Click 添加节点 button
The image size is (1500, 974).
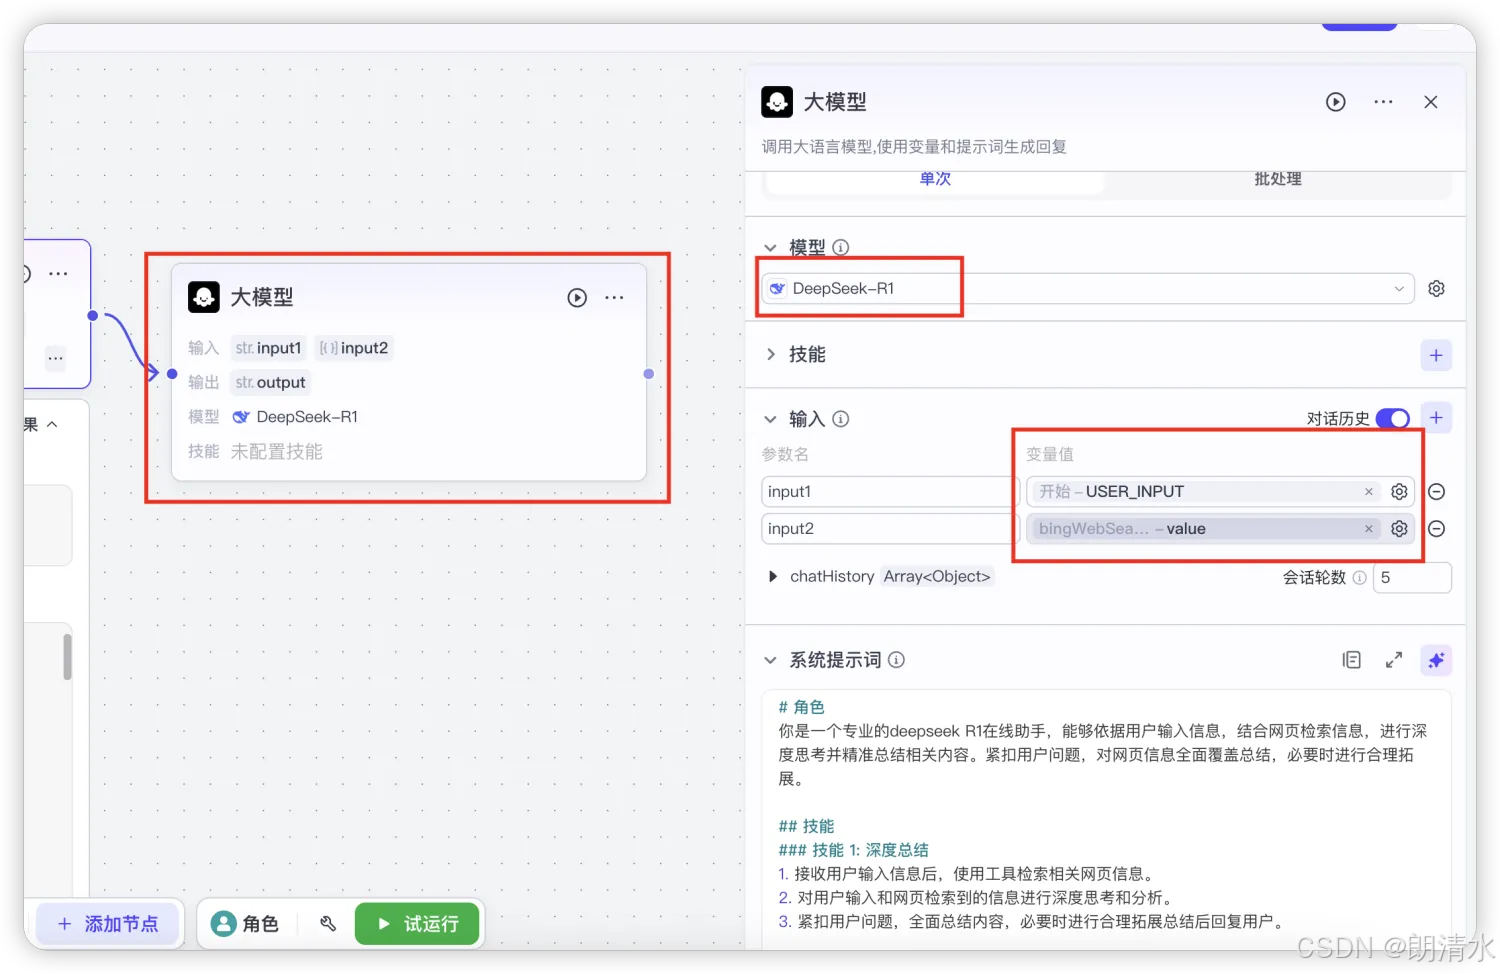coord(108,924)
